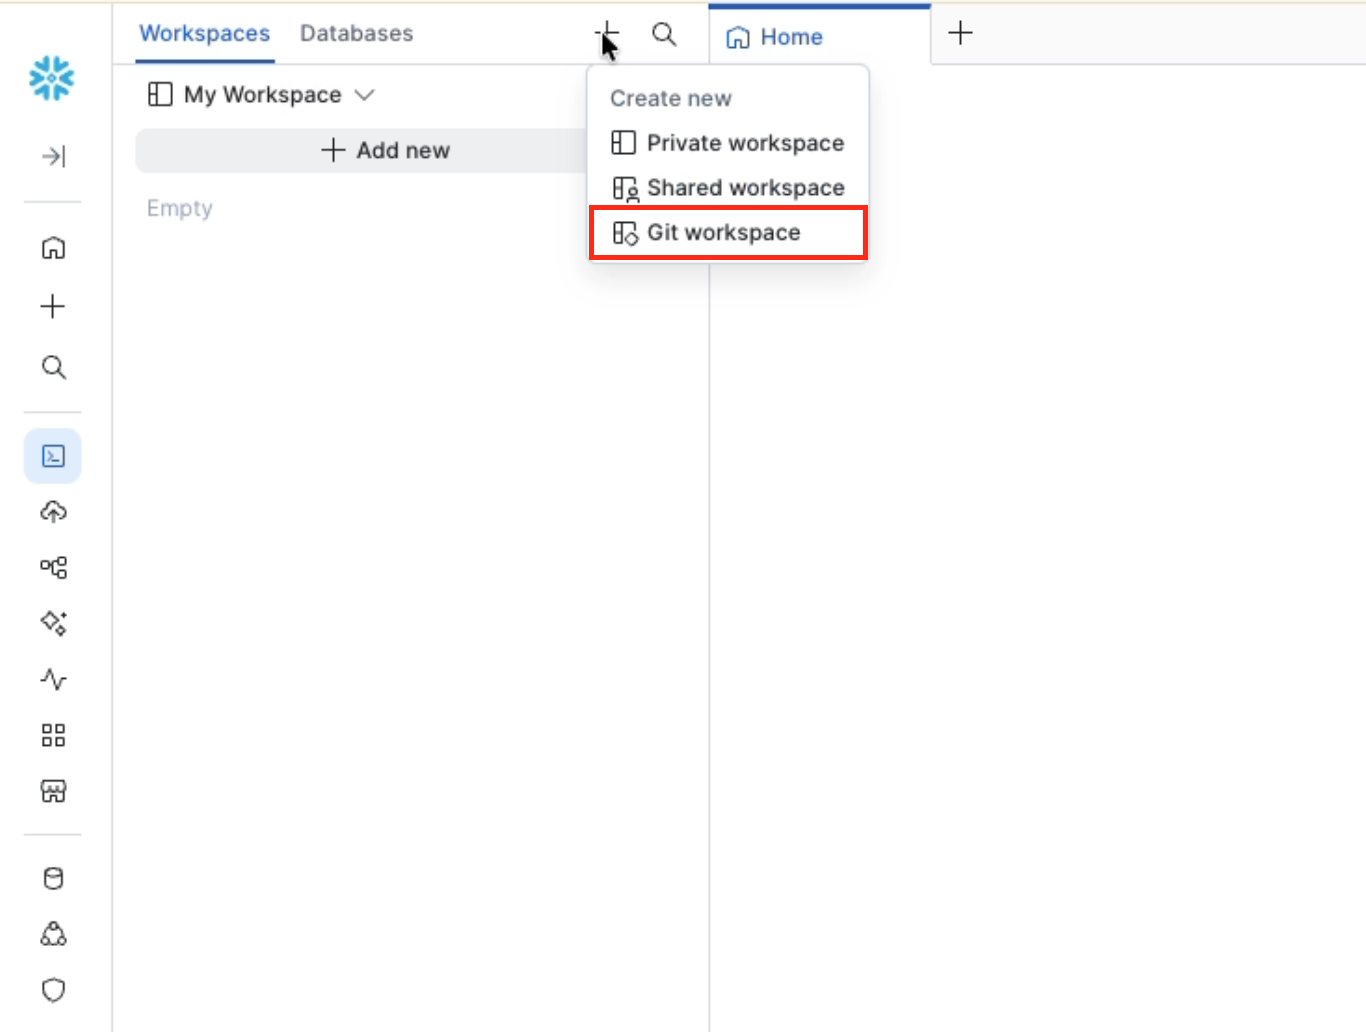Click the plus icon beside the Databases tab
Image resolution: width=1366 pixels, height=1032 pixels.
click(607, 34)
